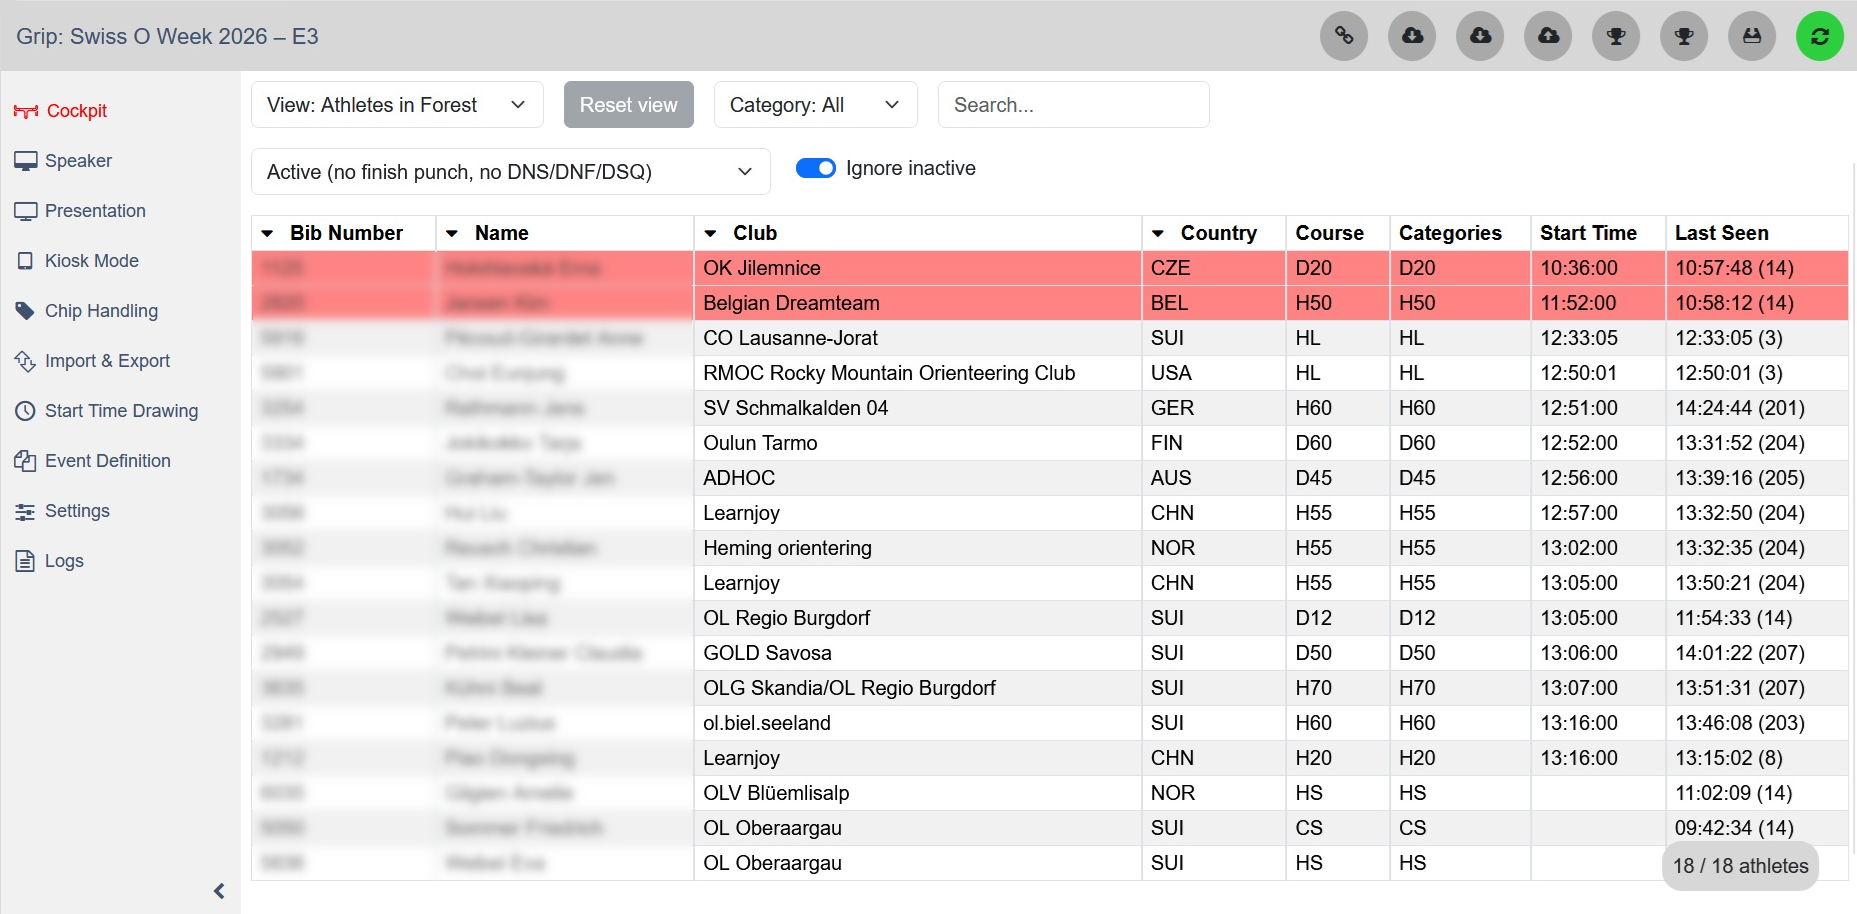Open Logs in the sidebar

click(64, 561)
